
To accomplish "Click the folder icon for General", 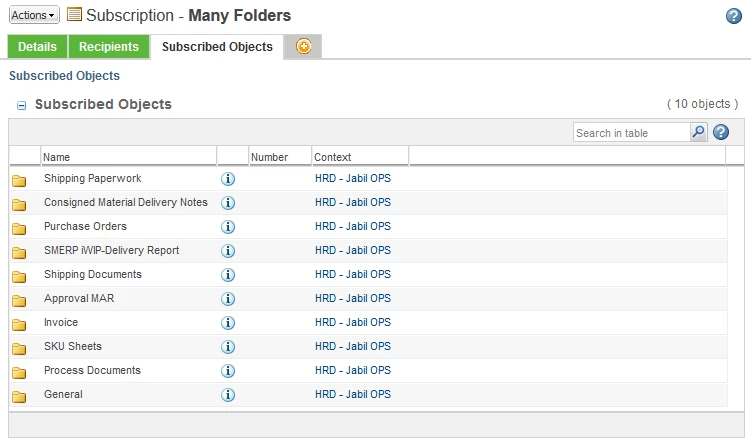I will 19,396.
